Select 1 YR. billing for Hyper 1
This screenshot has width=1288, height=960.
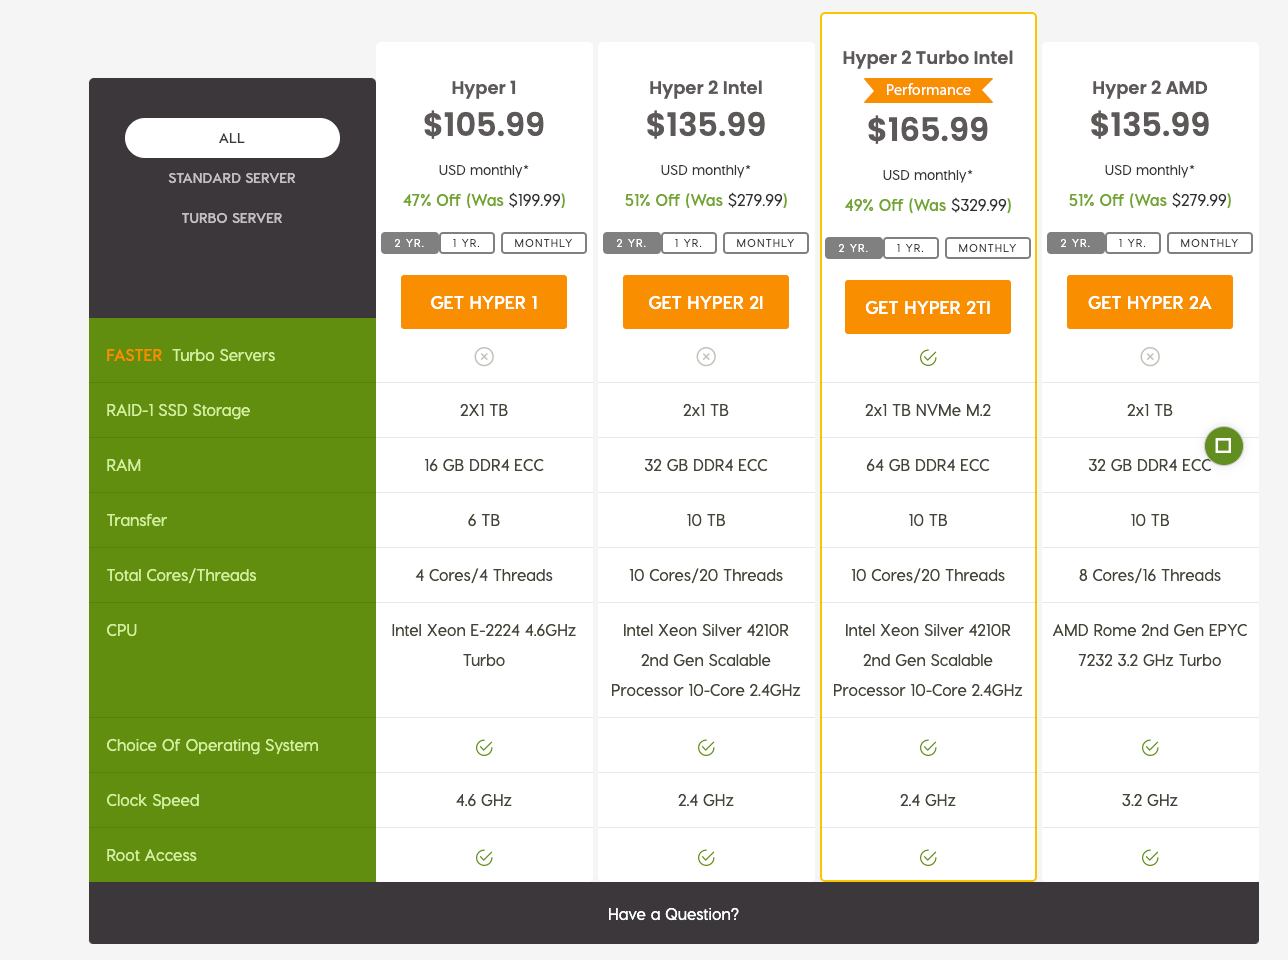[x=467, y=243]
